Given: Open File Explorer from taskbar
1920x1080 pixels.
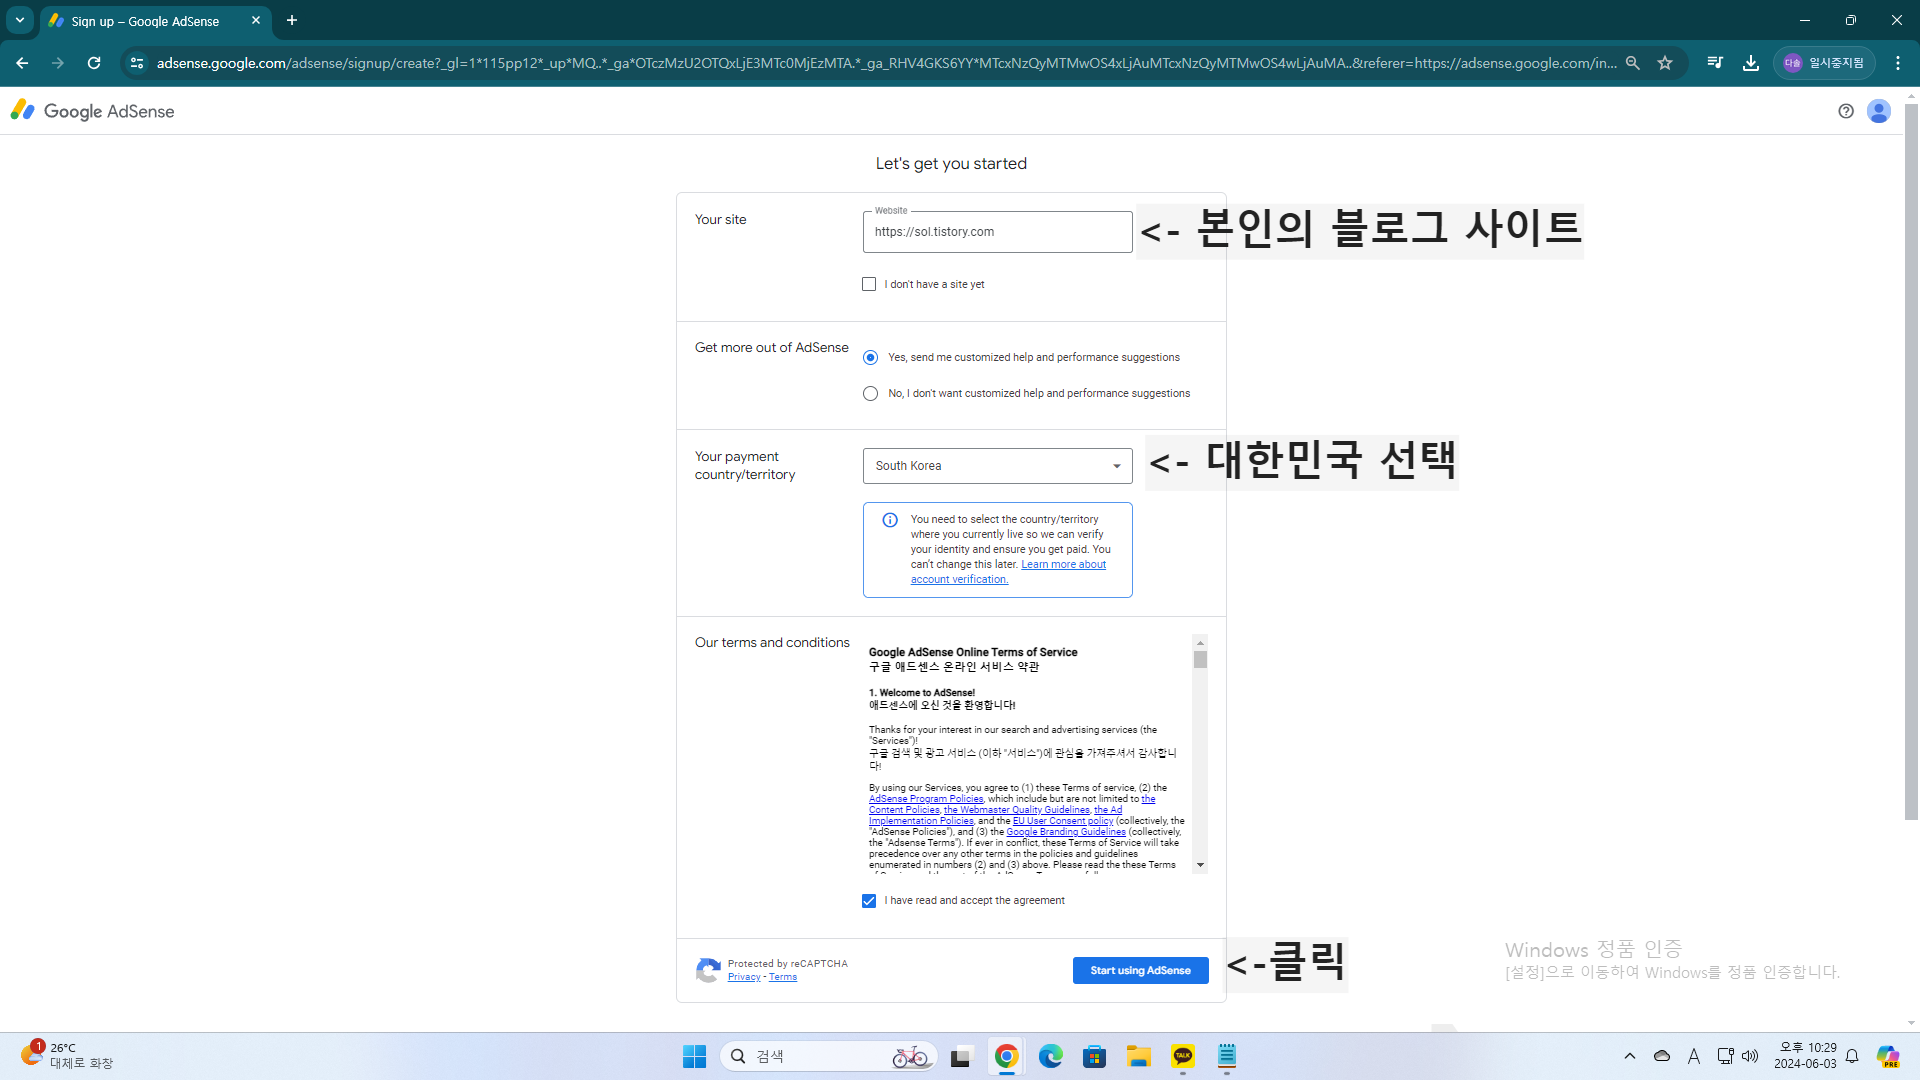Looking at the screenshot, I should pyautogui.click(x=1139, y=1056).
